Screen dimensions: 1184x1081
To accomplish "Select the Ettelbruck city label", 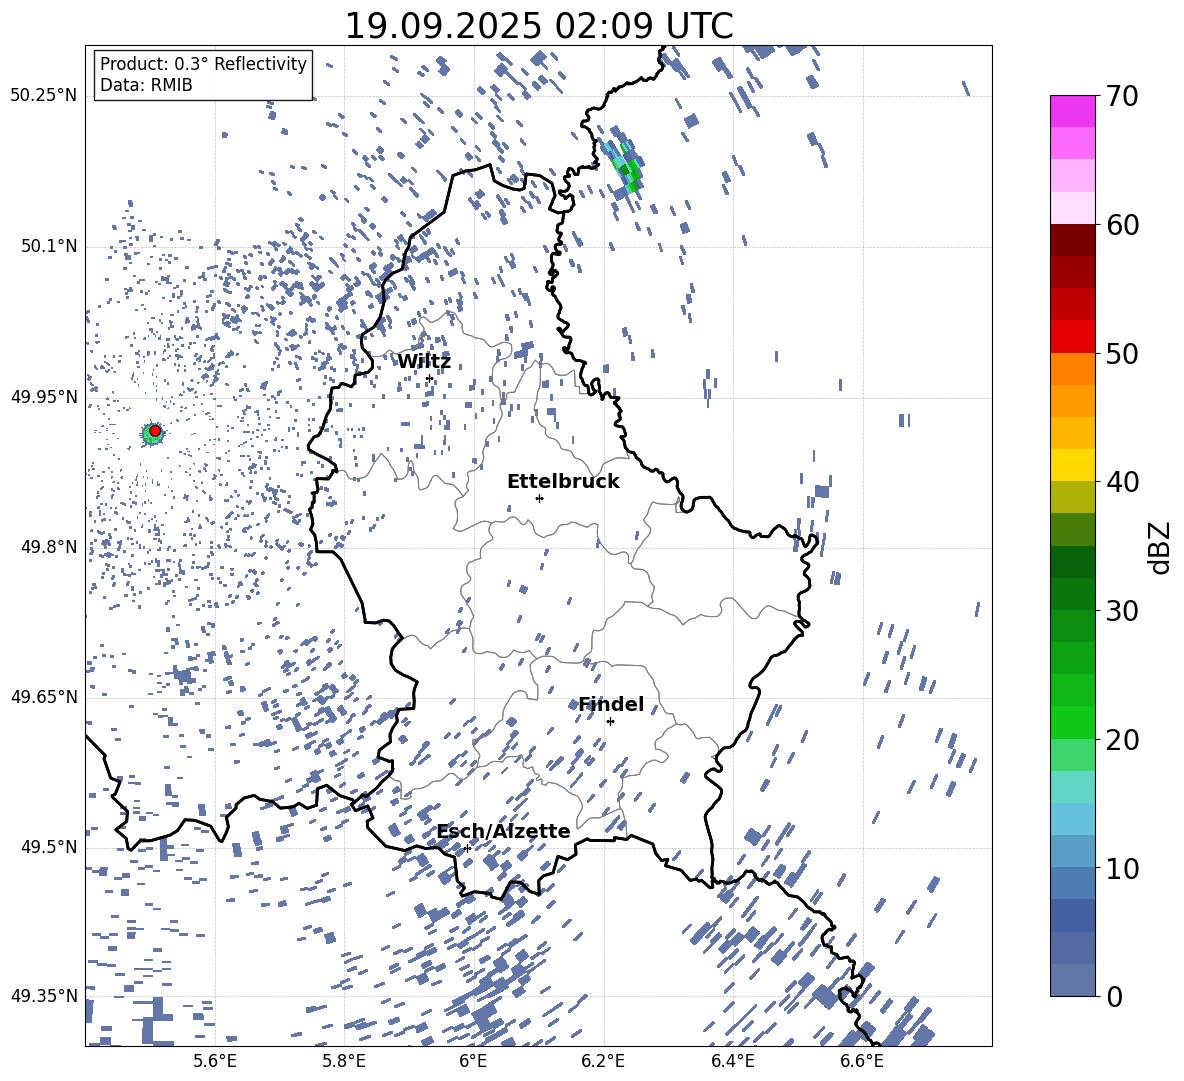I will pos(563,481).
